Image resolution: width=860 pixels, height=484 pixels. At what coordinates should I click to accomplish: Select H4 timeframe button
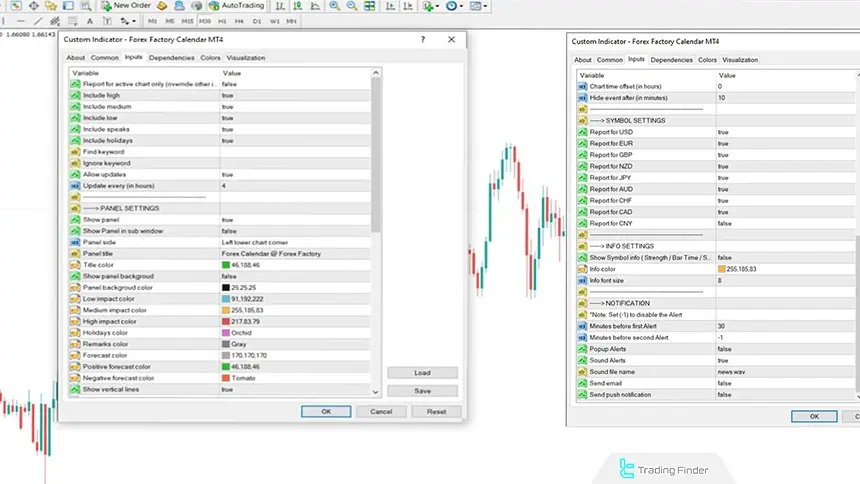tap(239, 21)
